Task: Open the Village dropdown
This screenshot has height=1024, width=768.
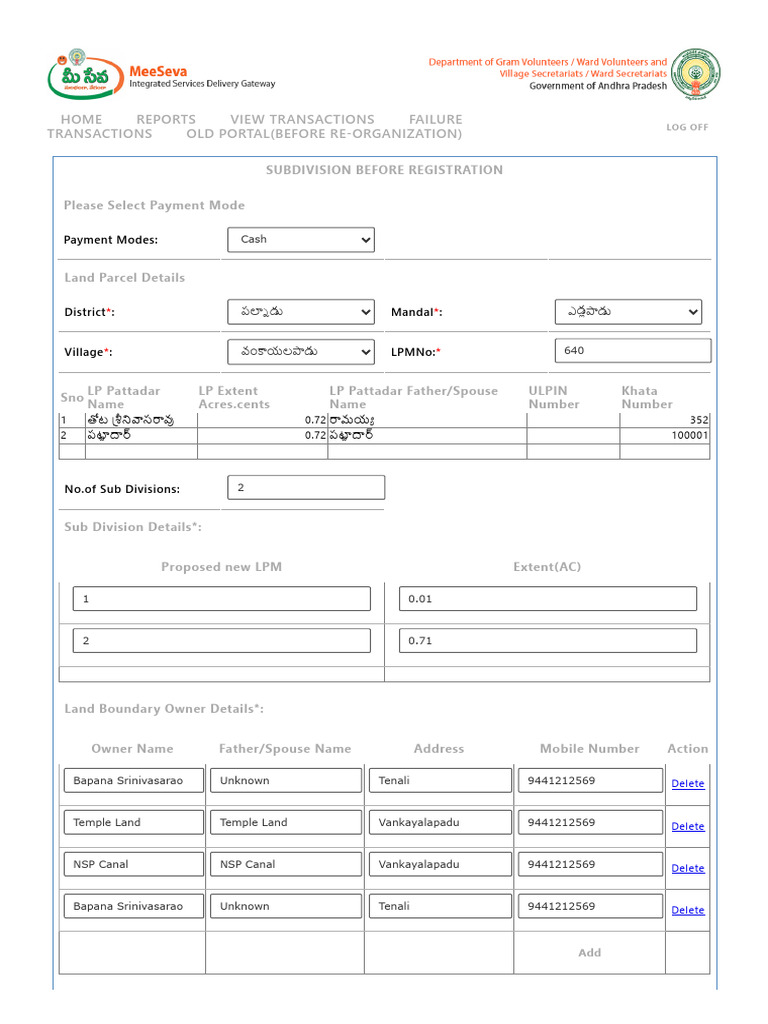Action: tap(301, 352)
